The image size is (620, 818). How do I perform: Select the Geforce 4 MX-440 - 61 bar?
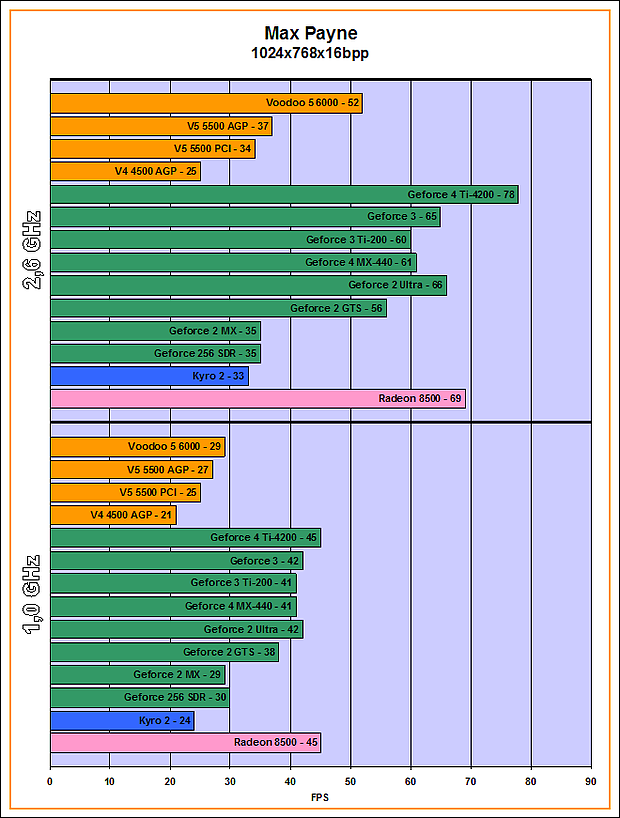pos(232,263)
